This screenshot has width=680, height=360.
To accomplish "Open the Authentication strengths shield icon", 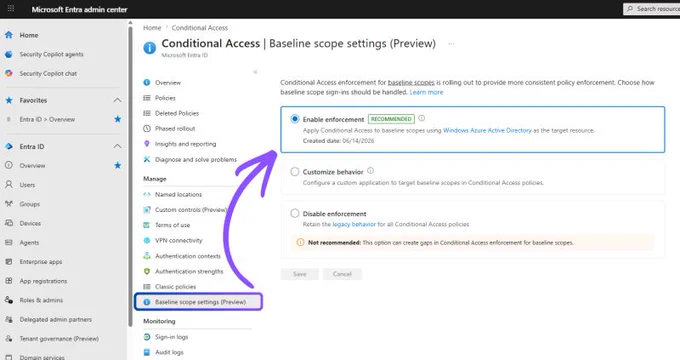I will coord(147,271).
